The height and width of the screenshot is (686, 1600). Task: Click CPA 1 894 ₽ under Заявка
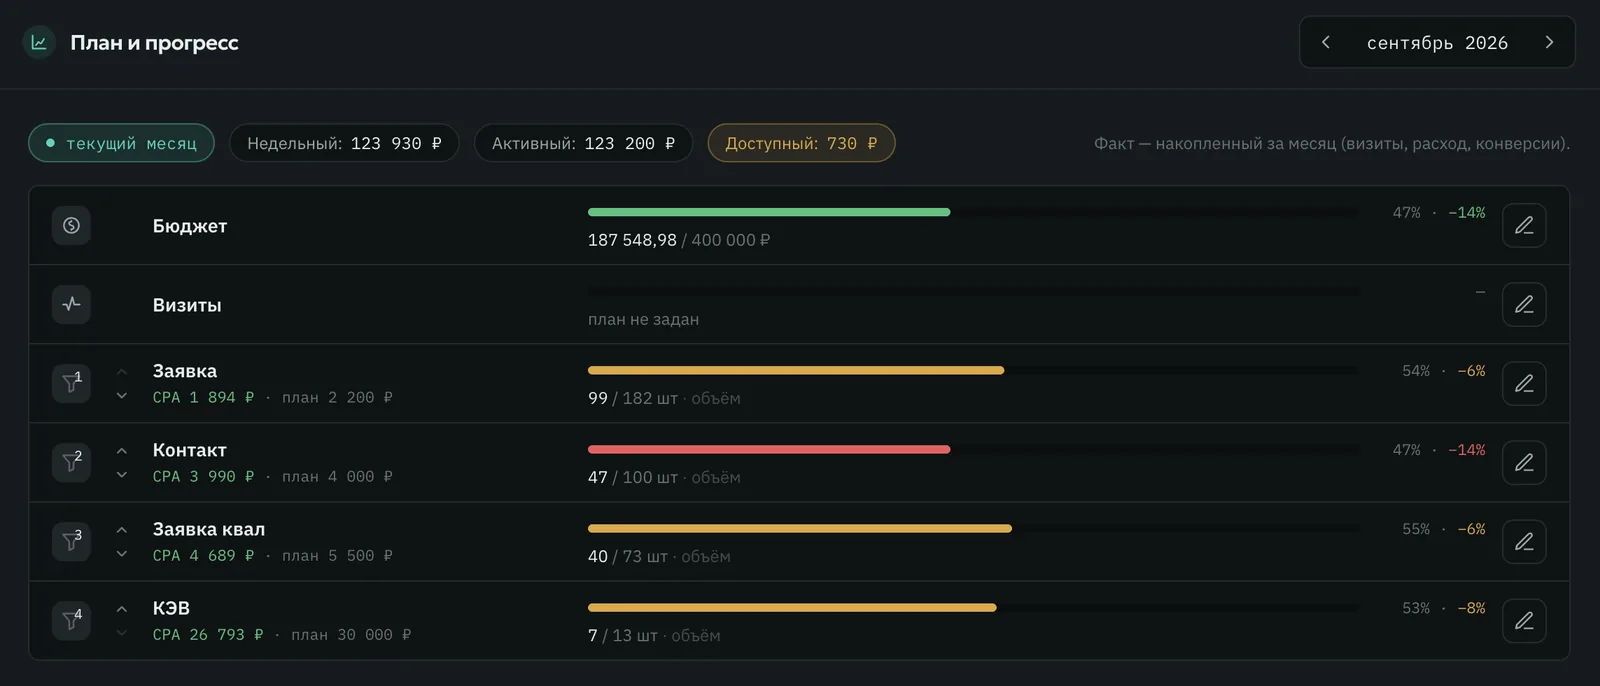(203, 397)
